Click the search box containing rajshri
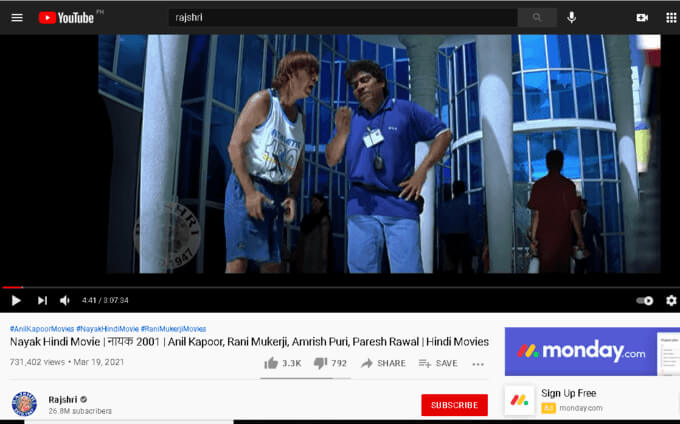This screenshot has width=680, height=424. pyautogui.click(x=343, y=18)
